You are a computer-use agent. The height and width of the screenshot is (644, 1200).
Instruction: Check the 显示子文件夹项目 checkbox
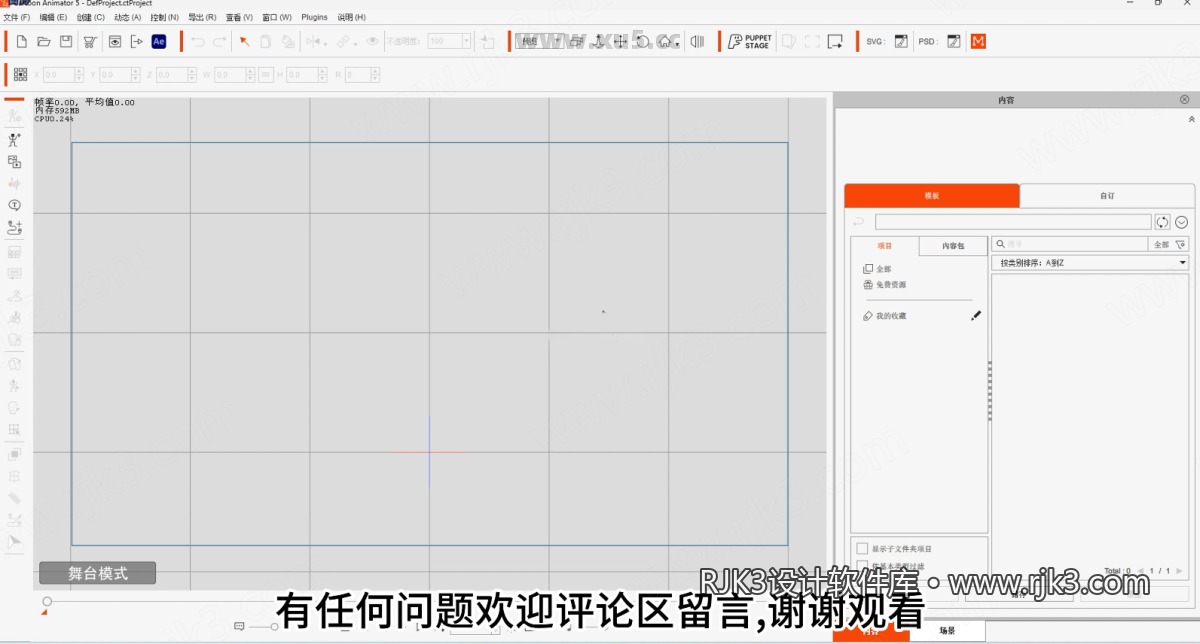[863, 549]
